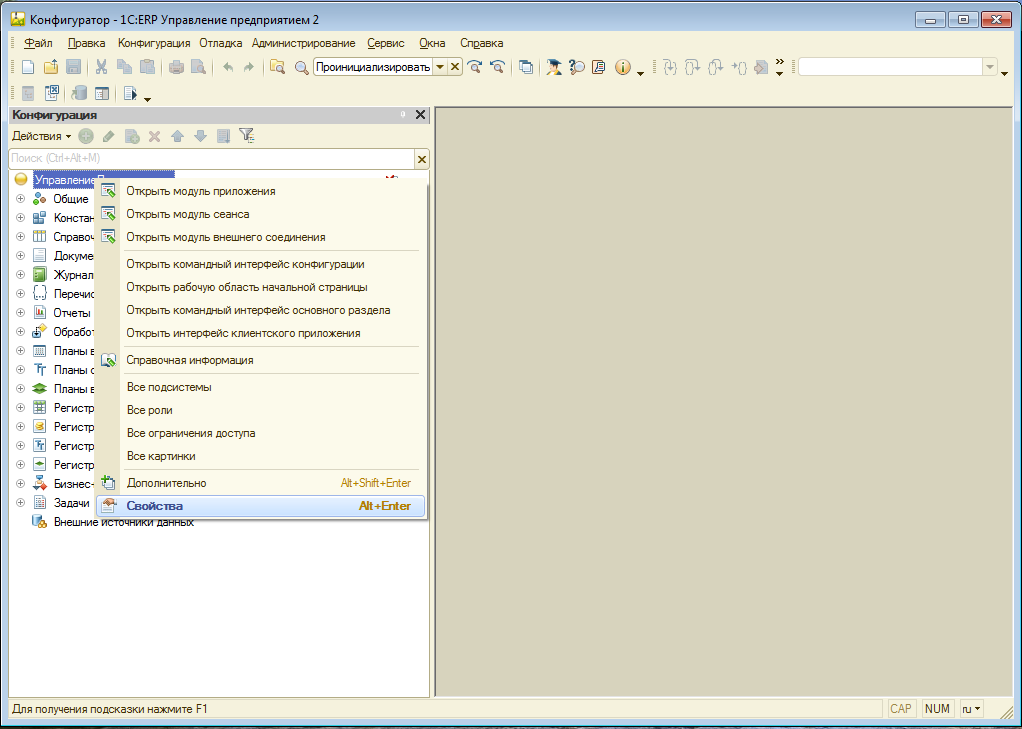
Task: Open the Файл menu
Action: (38, 43)
